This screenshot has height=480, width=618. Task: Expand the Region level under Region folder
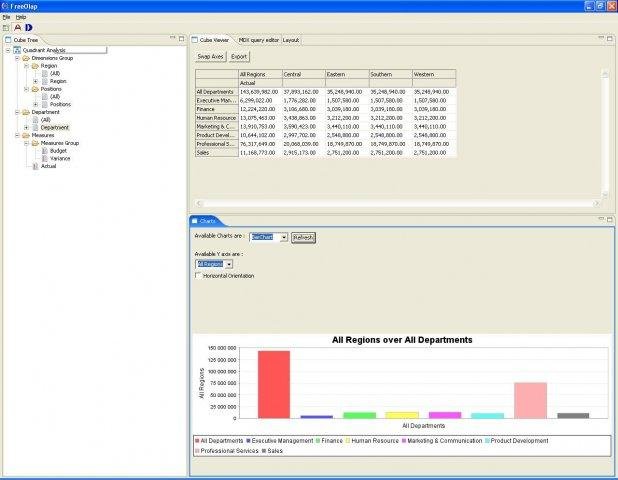pyautogui.click(x=35, y=82)
